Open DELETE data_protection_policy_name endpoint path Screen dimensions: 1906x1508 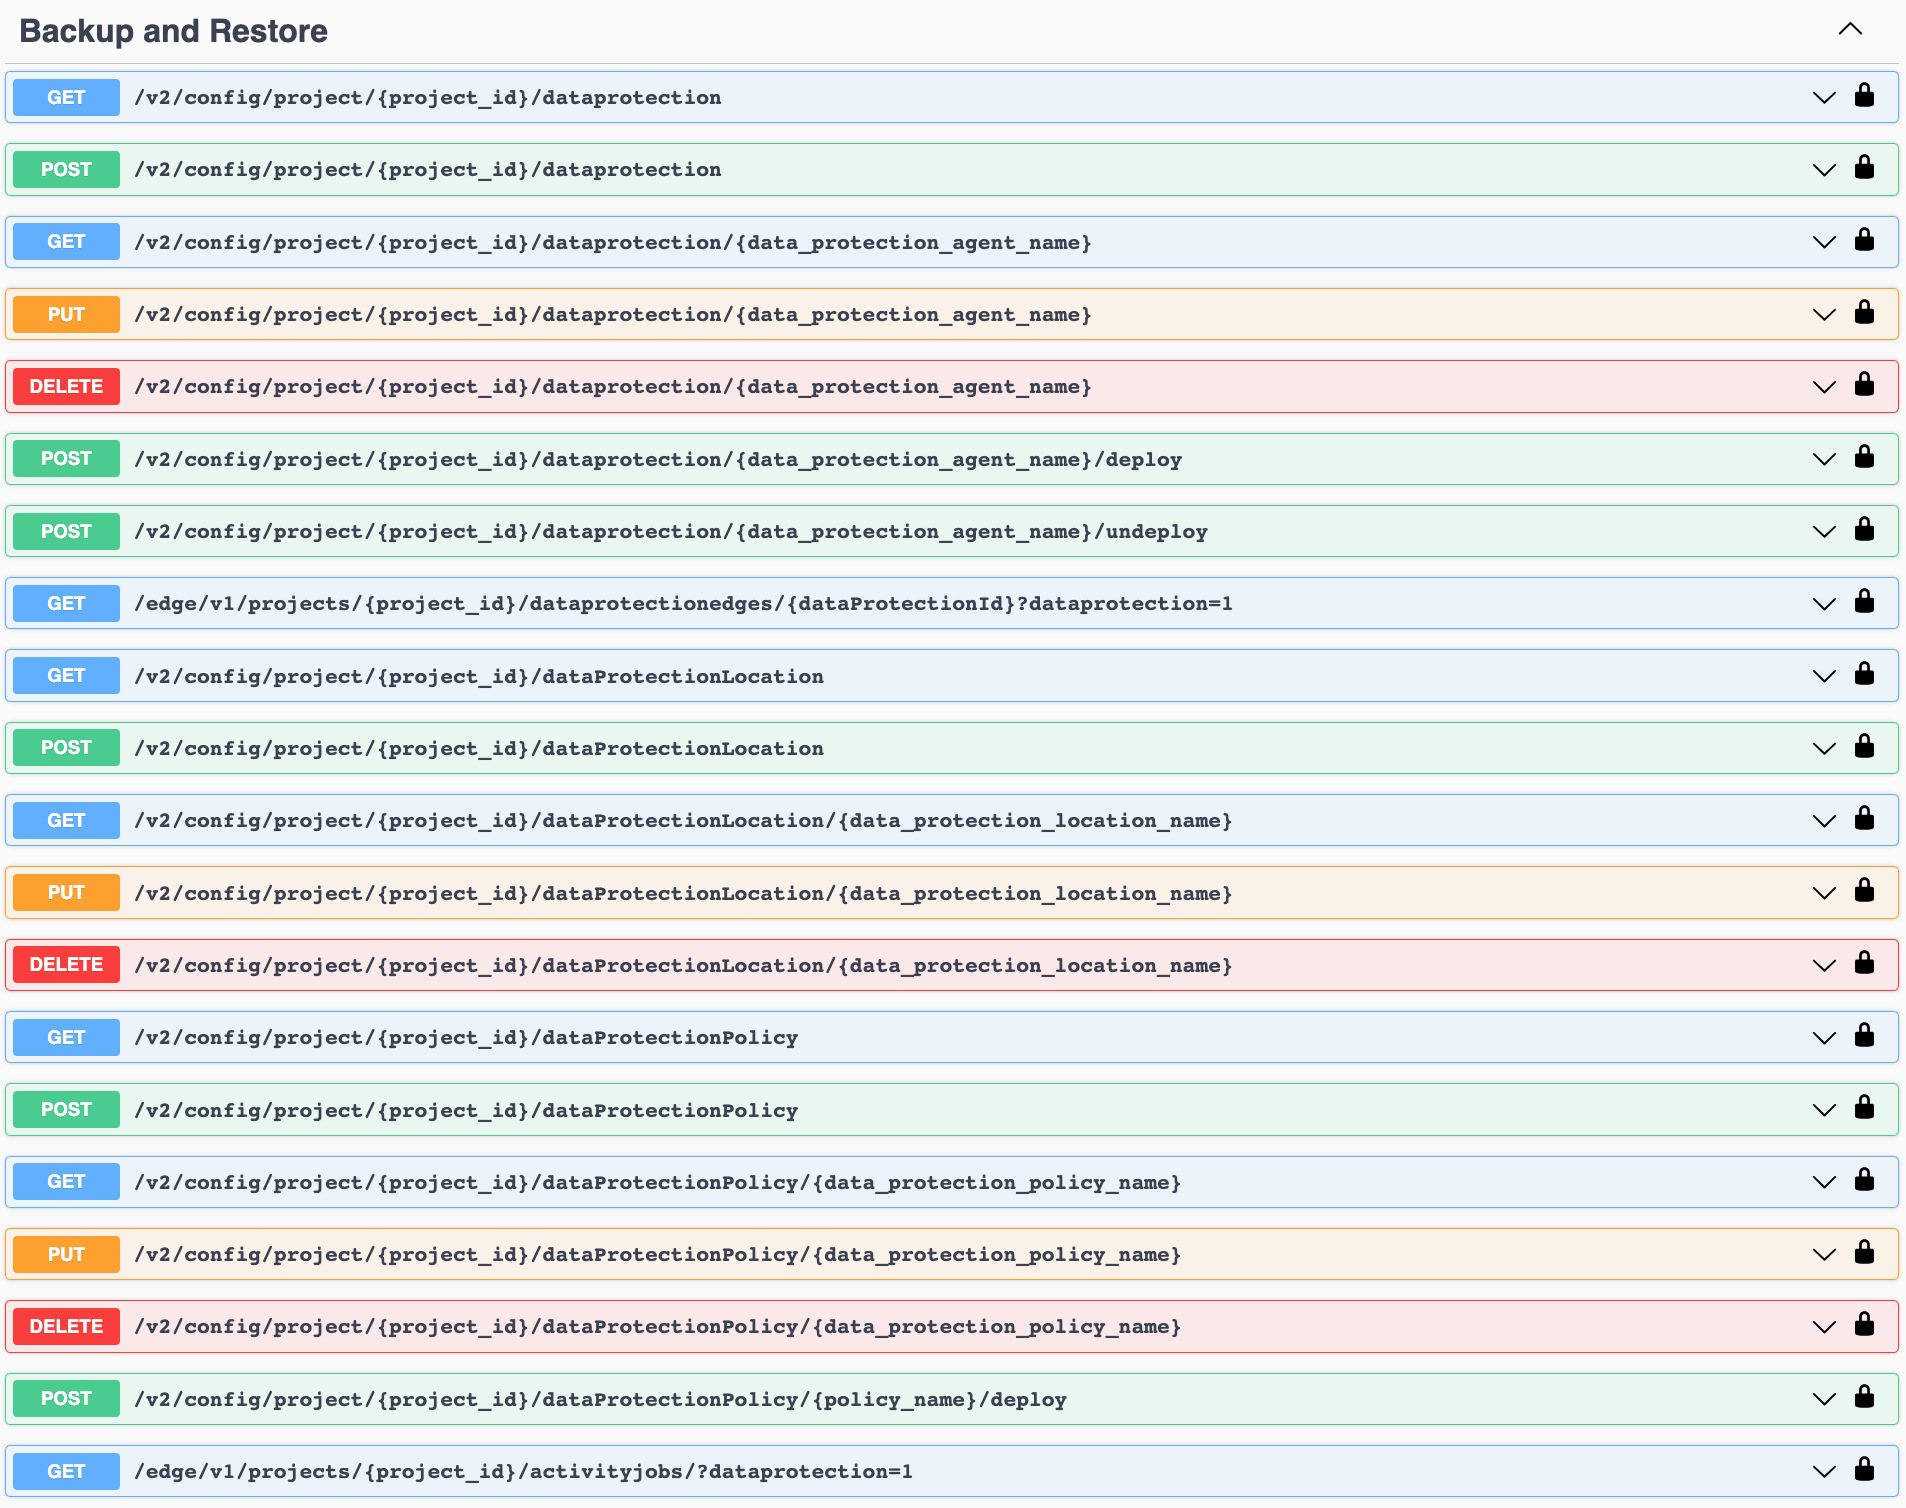coord(658,1326)
